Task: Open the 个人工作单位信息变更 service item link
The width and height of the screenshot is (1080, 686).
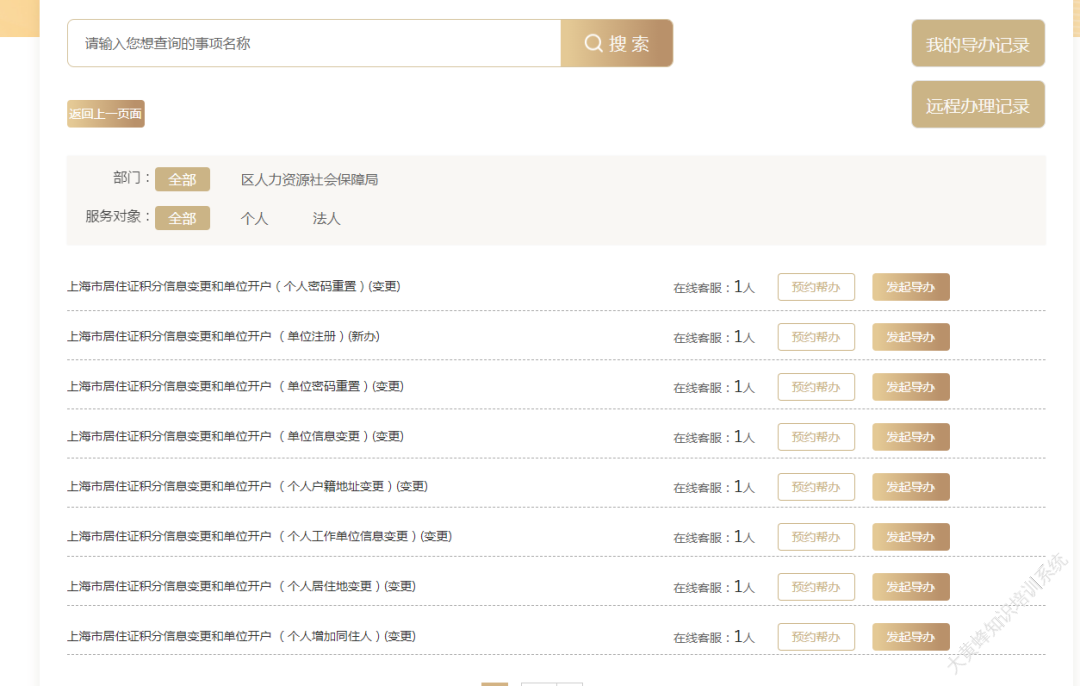Action: pos(259,536)
